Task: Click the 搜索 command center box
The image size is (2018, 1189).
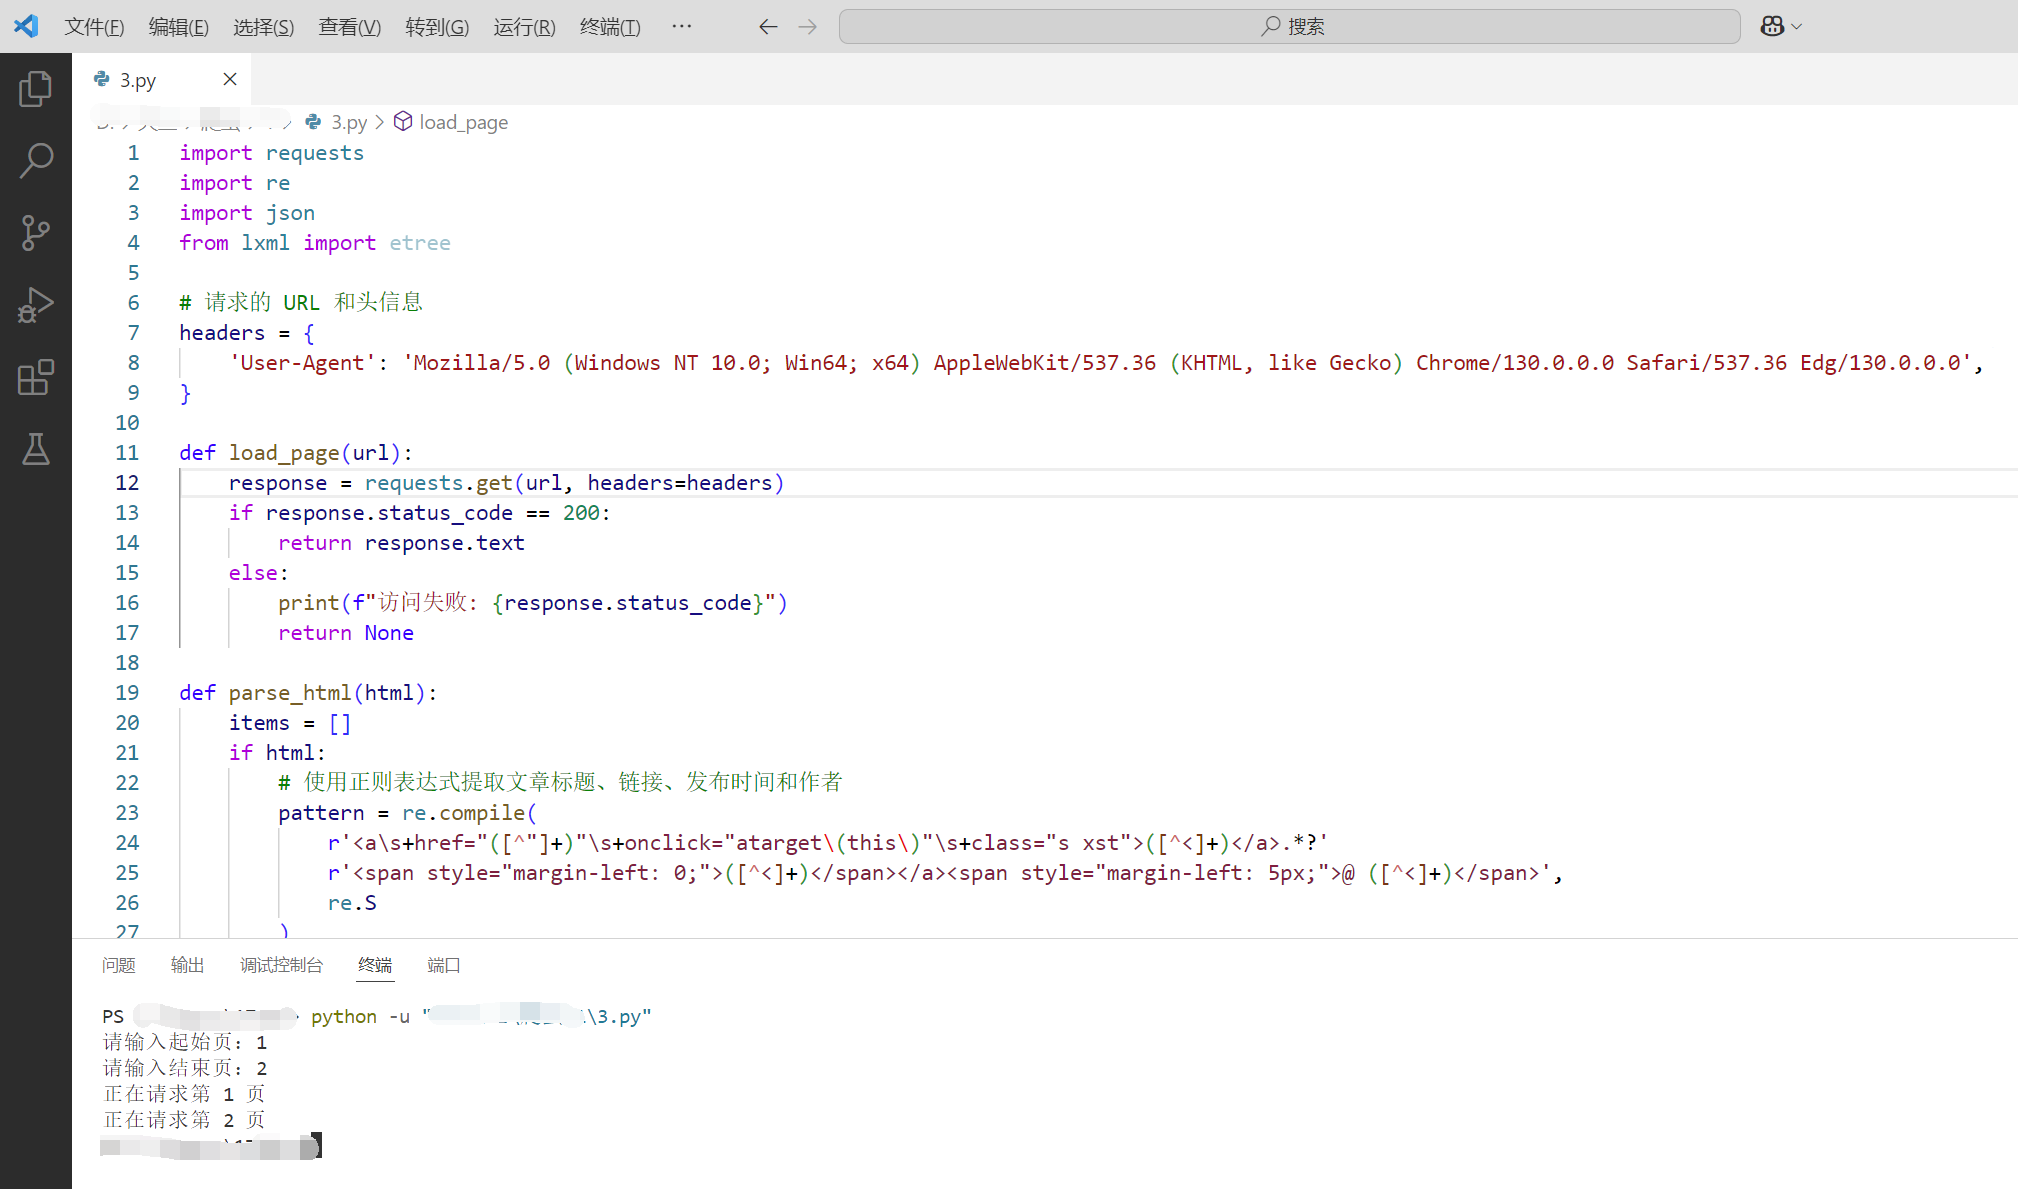Action: pos(1290,27)
